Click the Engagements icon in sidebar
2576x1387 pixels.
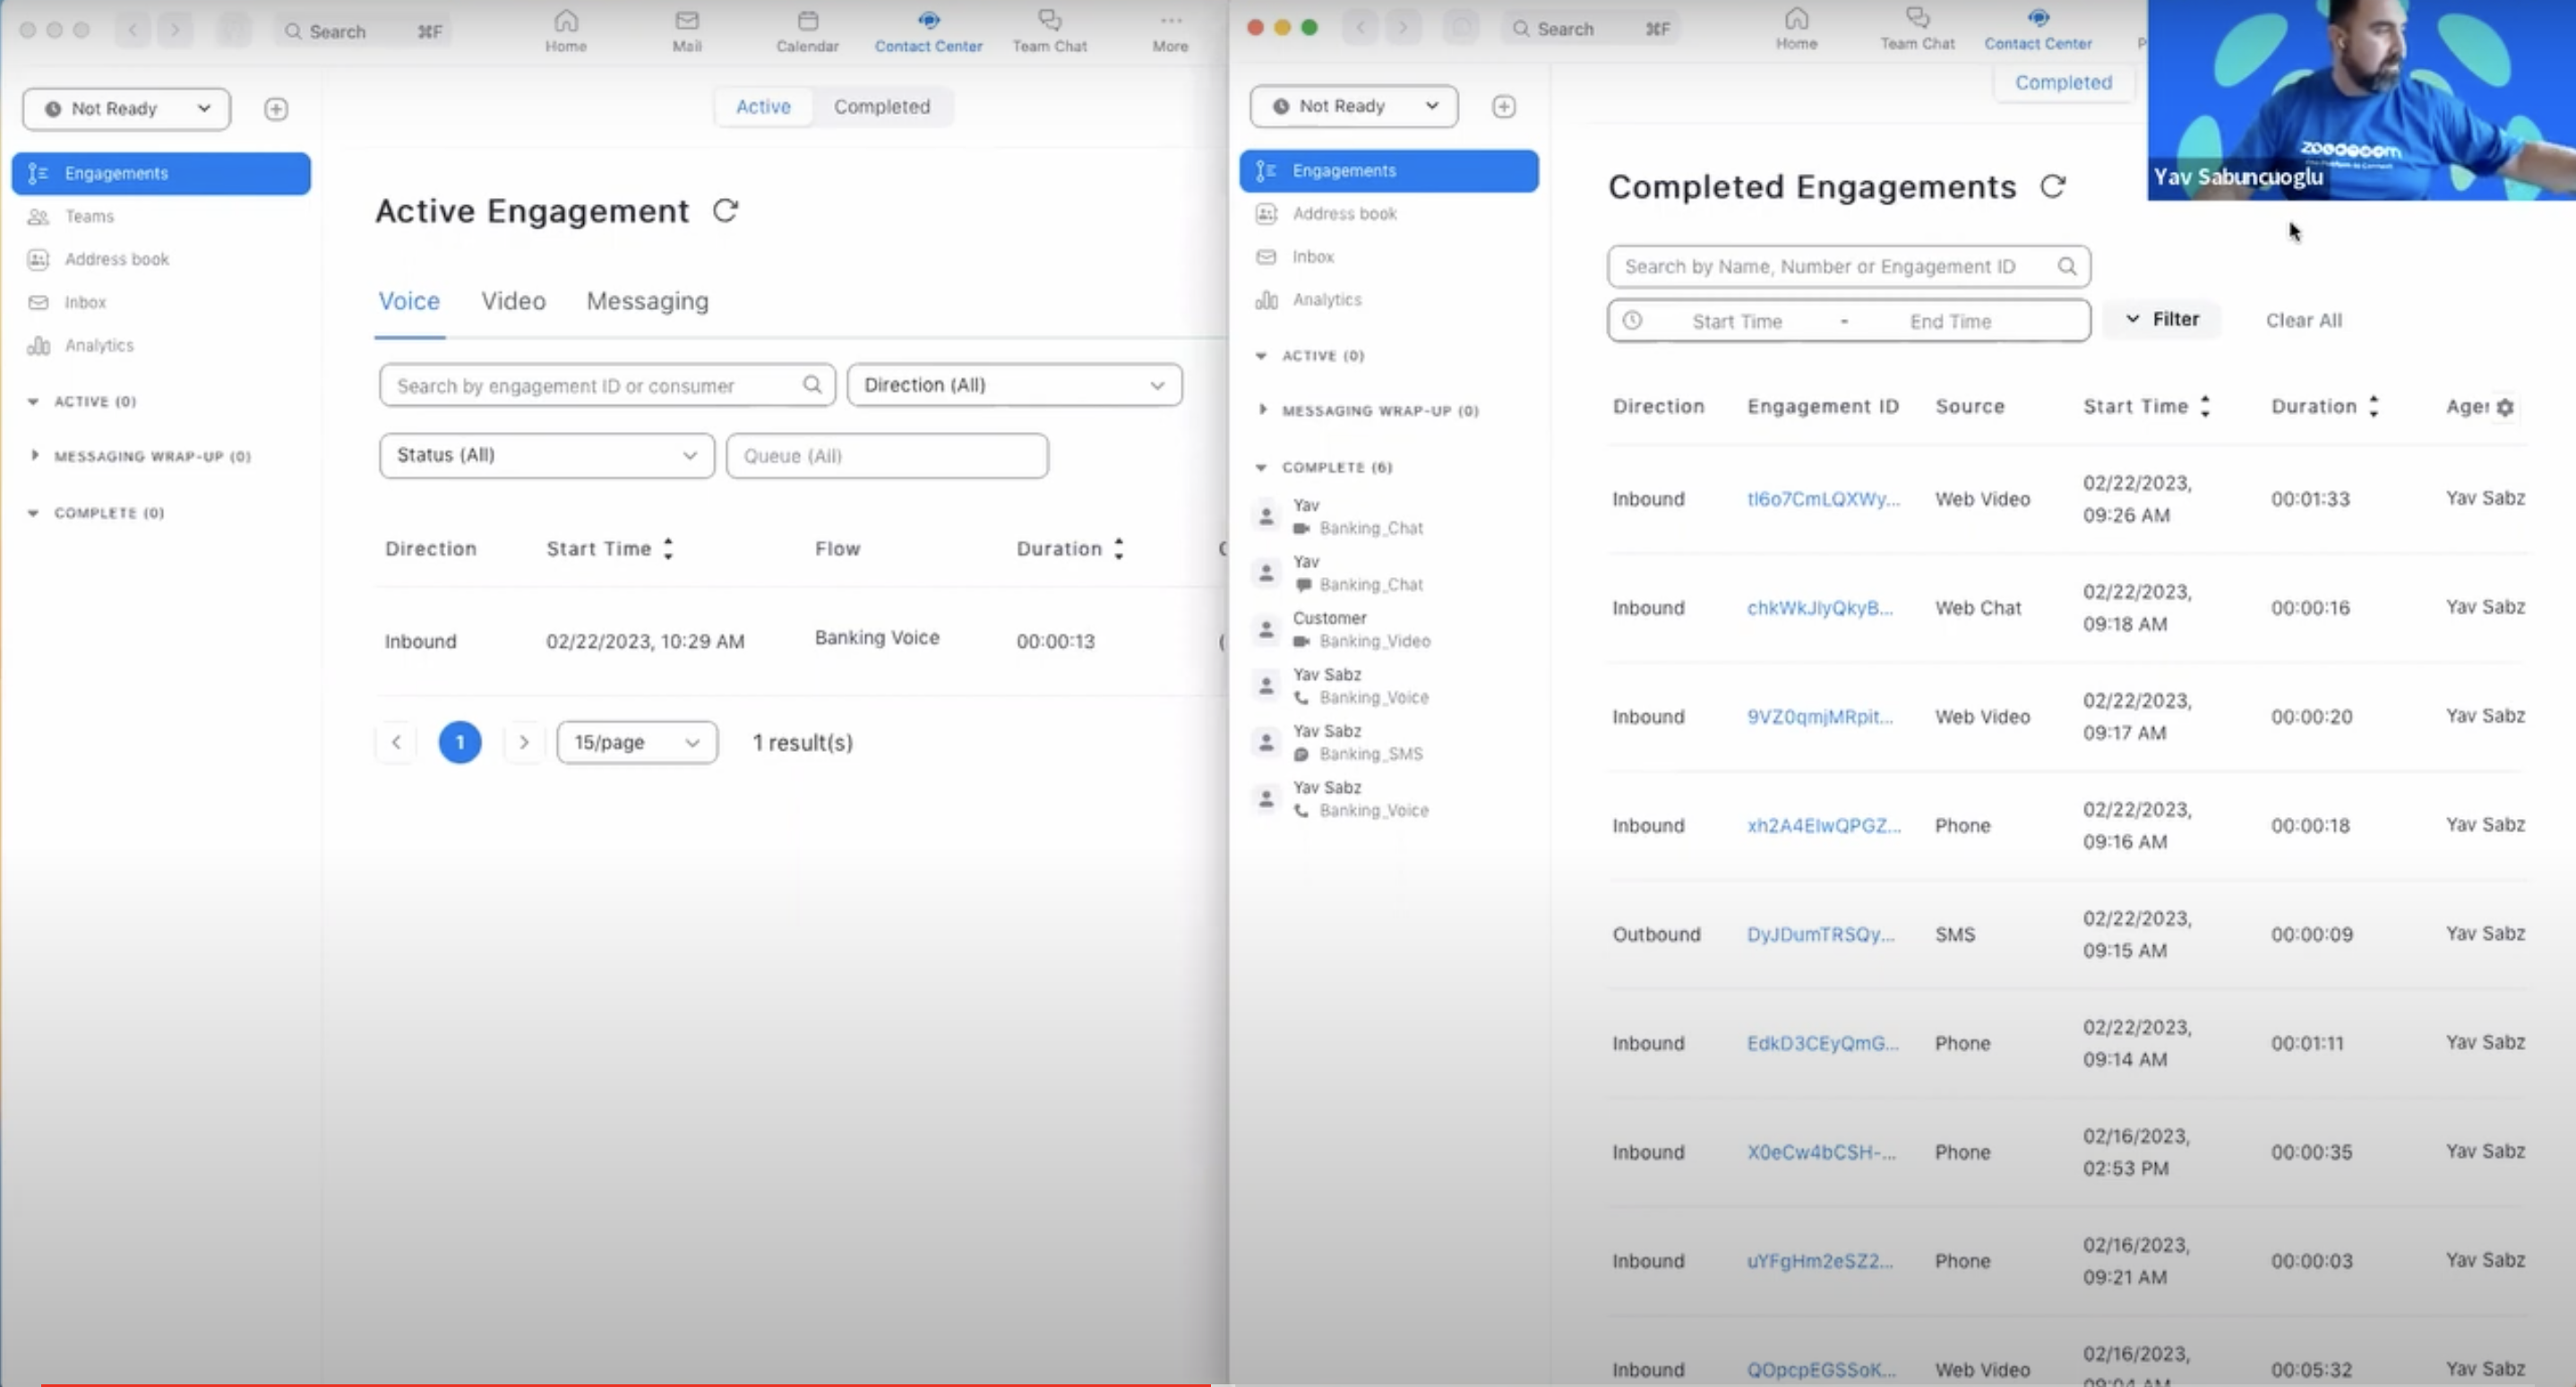[39, 171]
